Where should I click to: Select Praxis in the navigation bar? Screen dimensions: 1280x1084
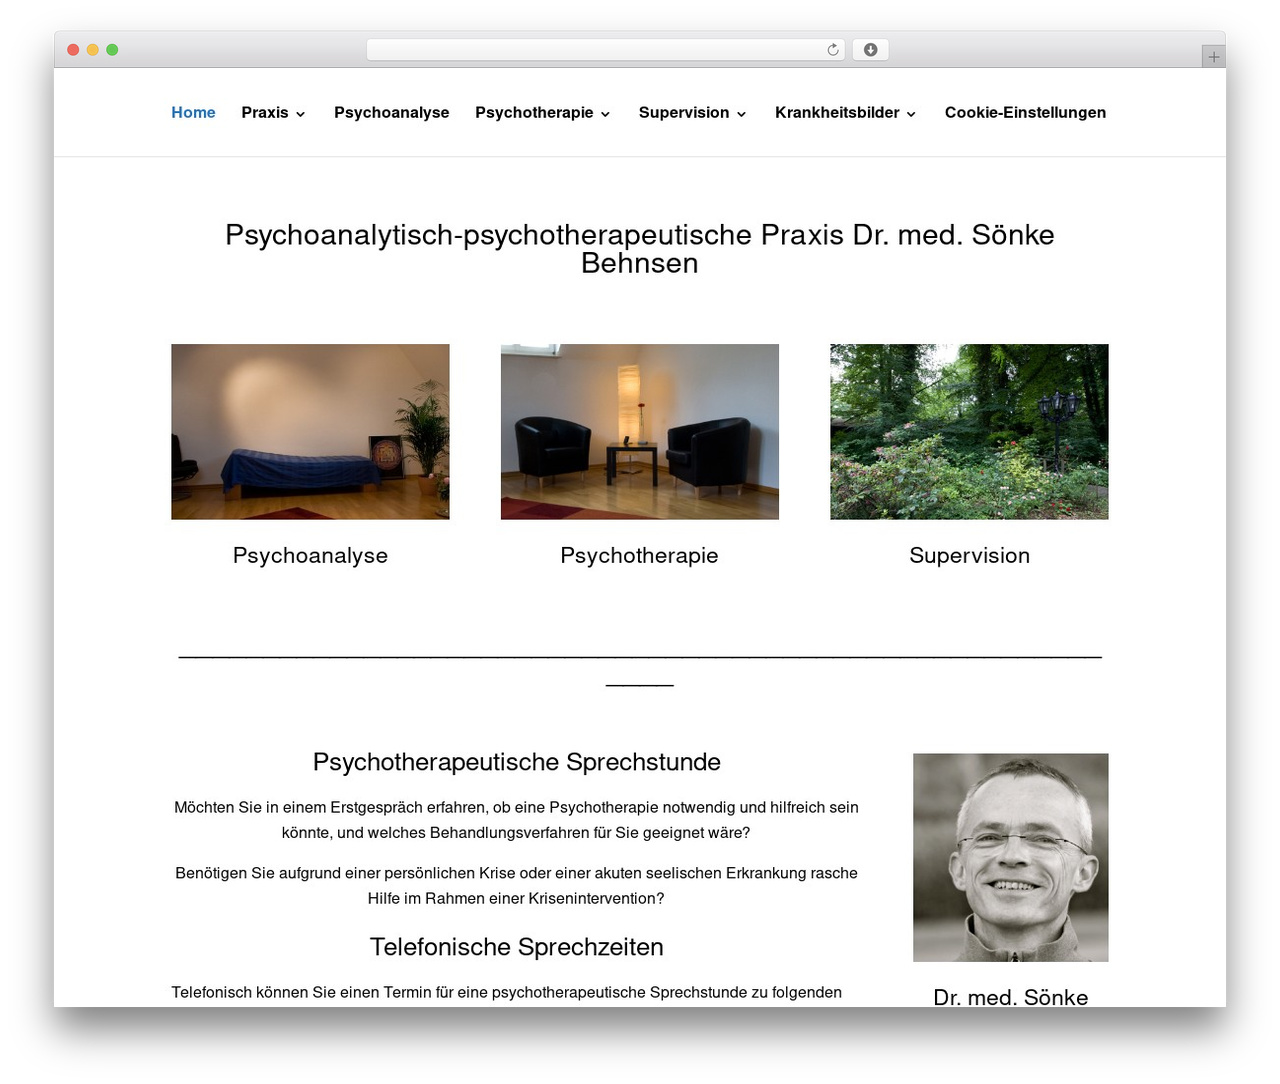click(x=265, y=113)
